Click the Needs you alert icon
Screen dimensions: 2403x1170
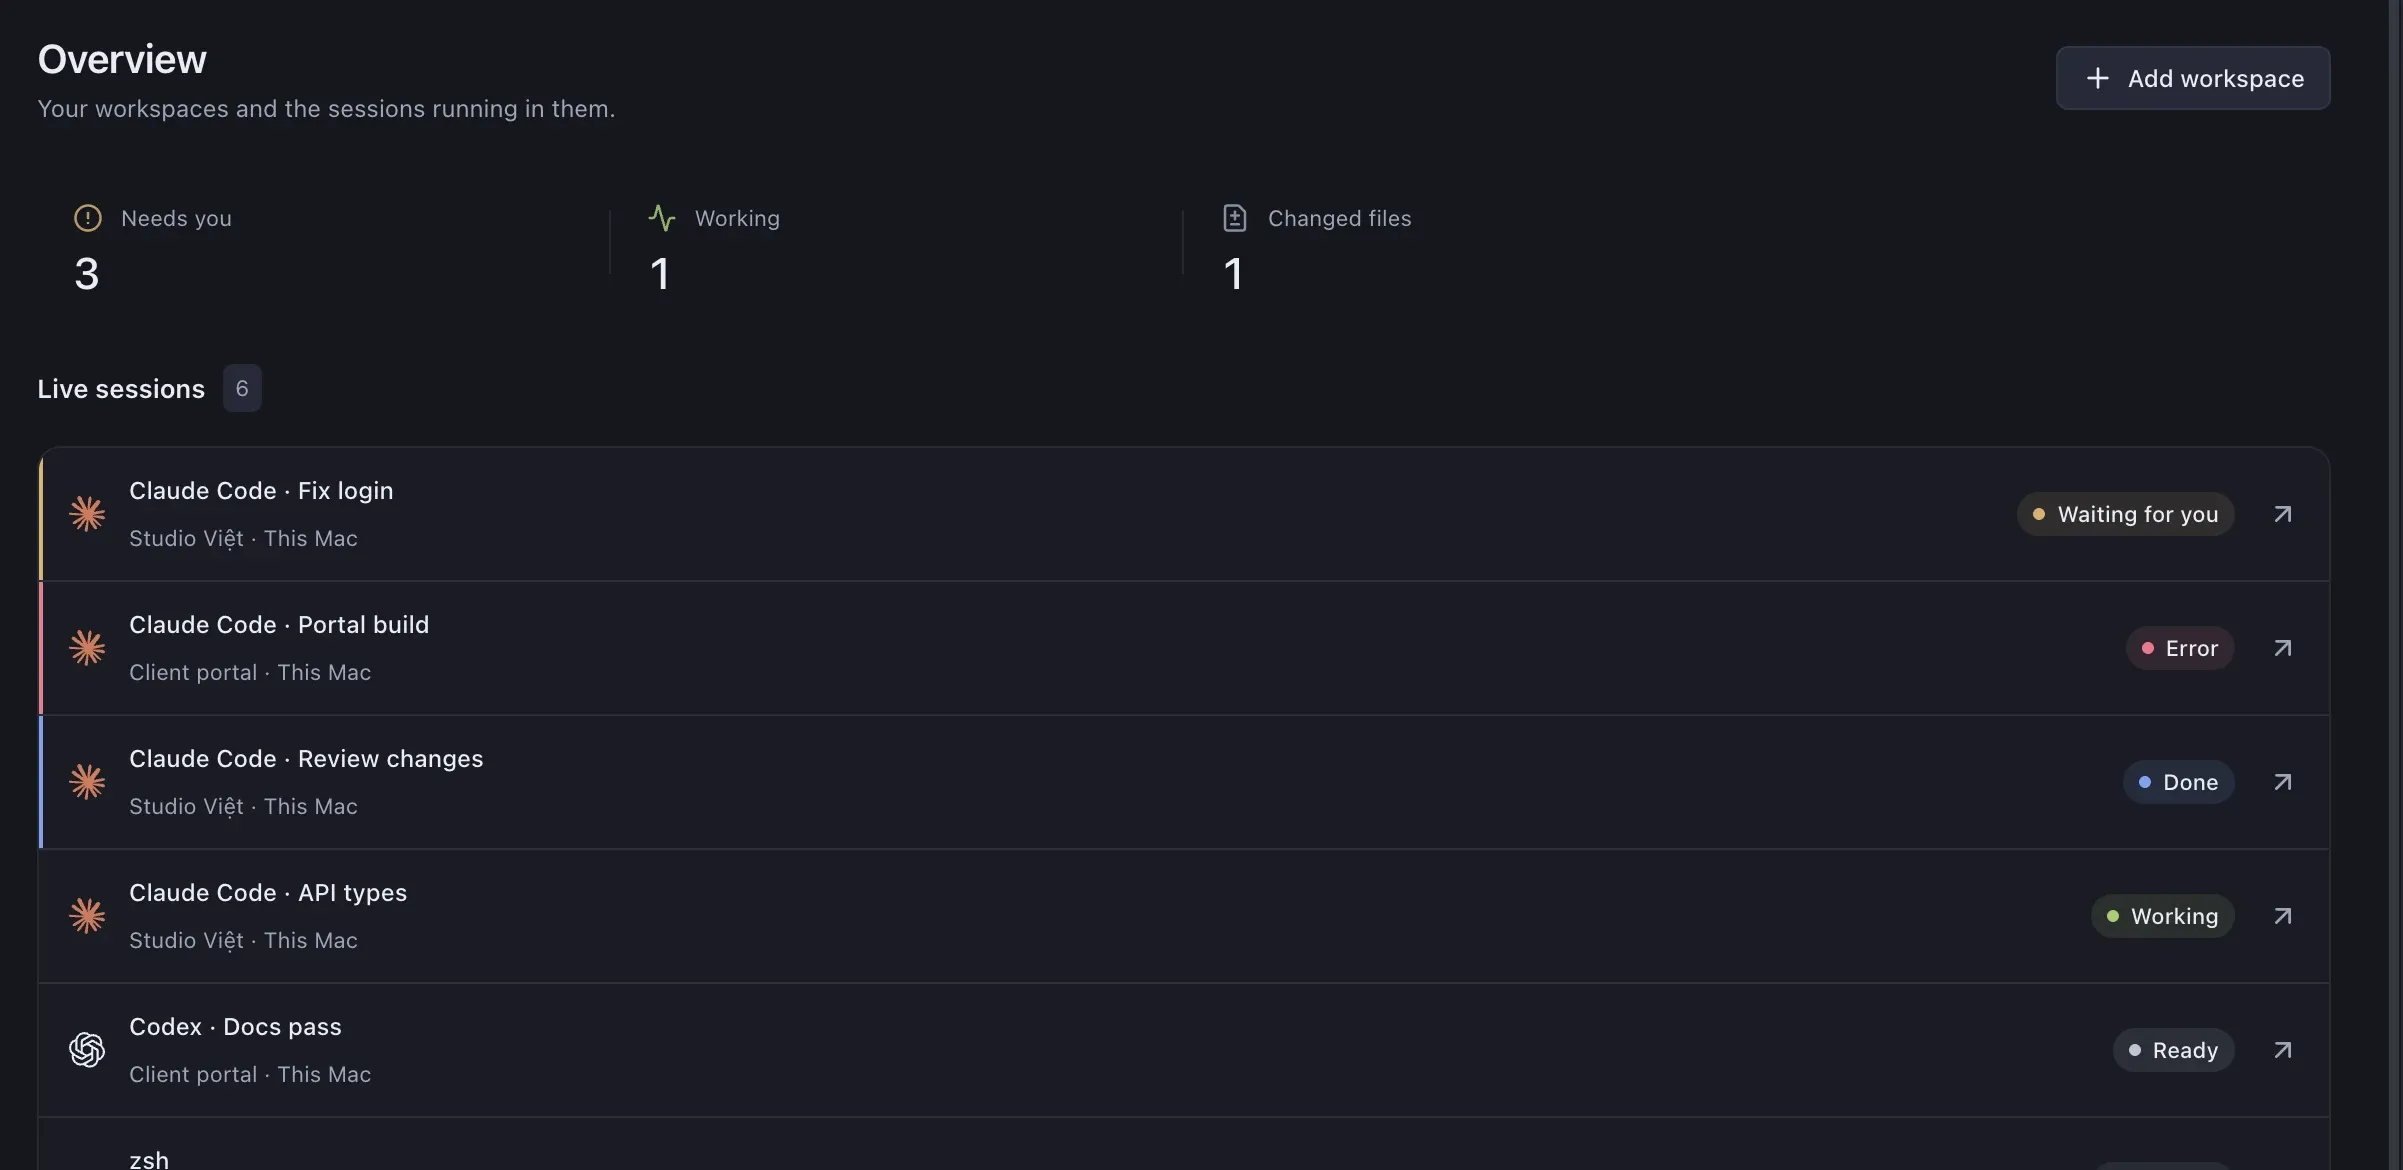[88, 218]
